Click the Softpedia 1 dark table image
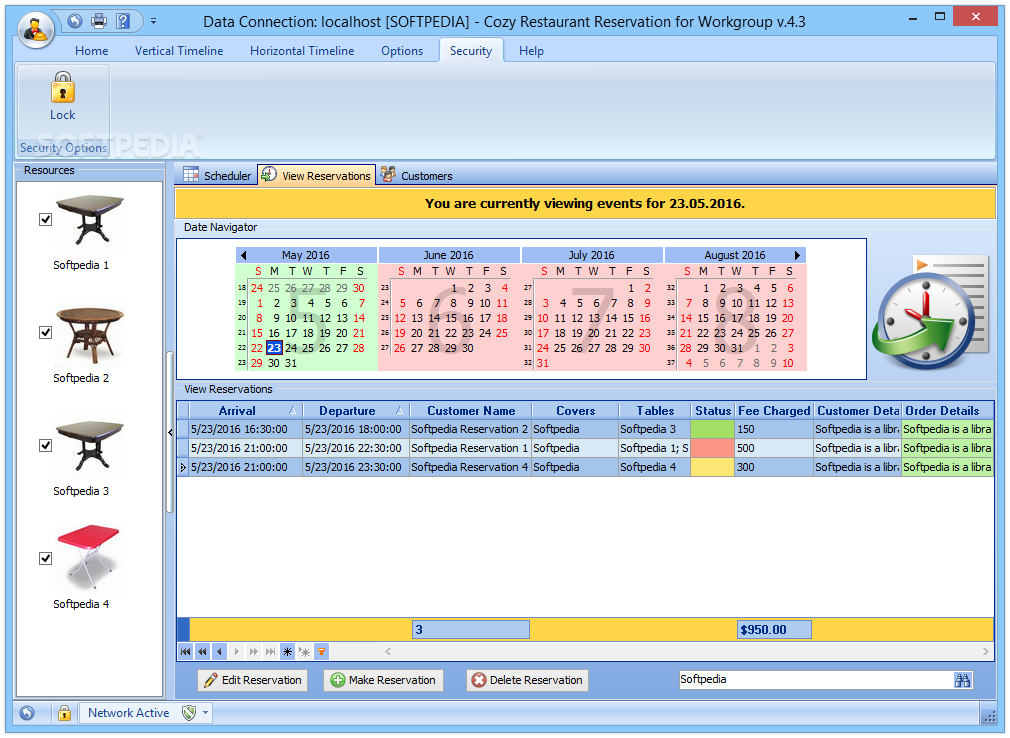Screen dimensions: 1010x738 tap(90, 221)
